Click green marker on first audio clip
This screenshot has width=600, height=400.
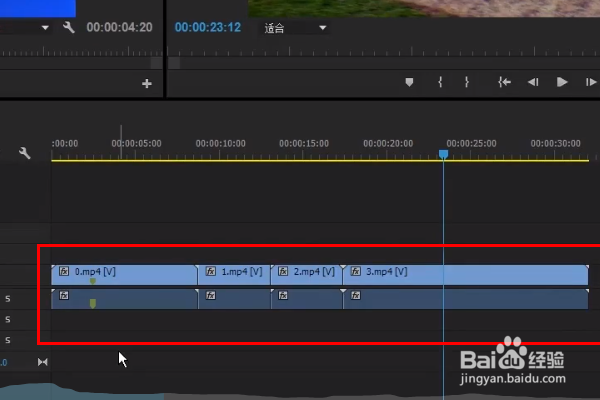pyautogui.click(x=93, y=304)
